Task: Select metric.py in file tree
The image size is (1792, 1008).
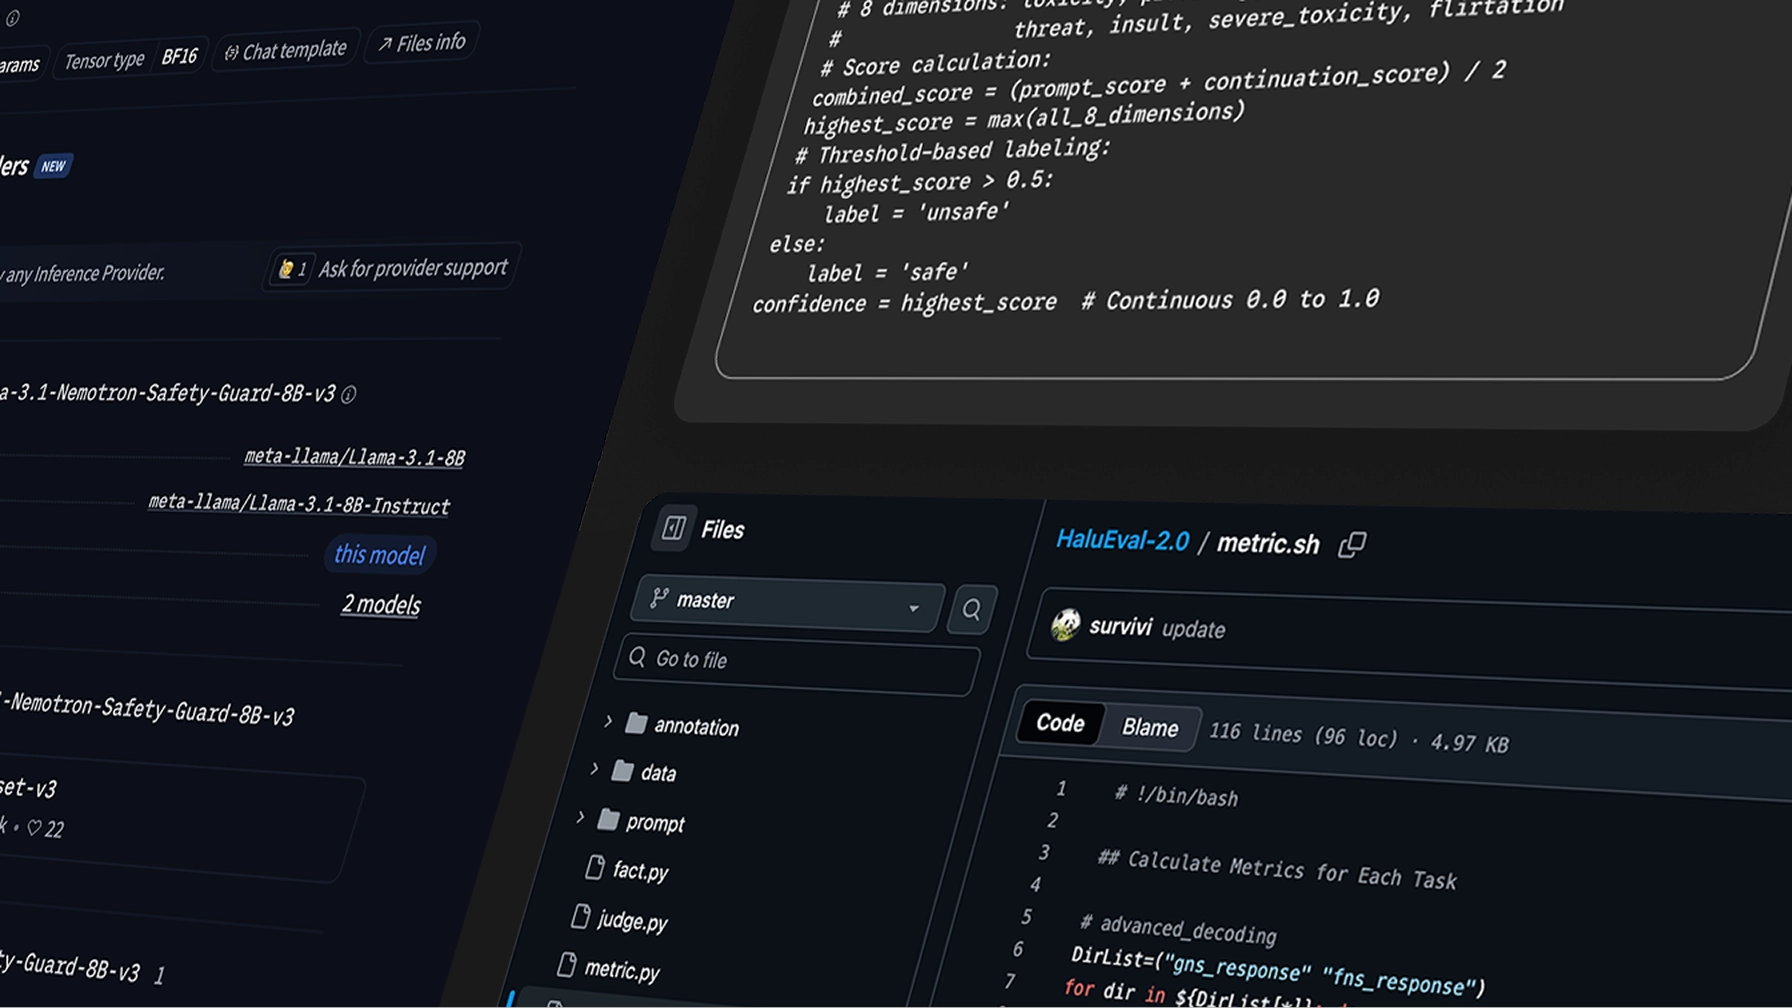Action: 622,970
